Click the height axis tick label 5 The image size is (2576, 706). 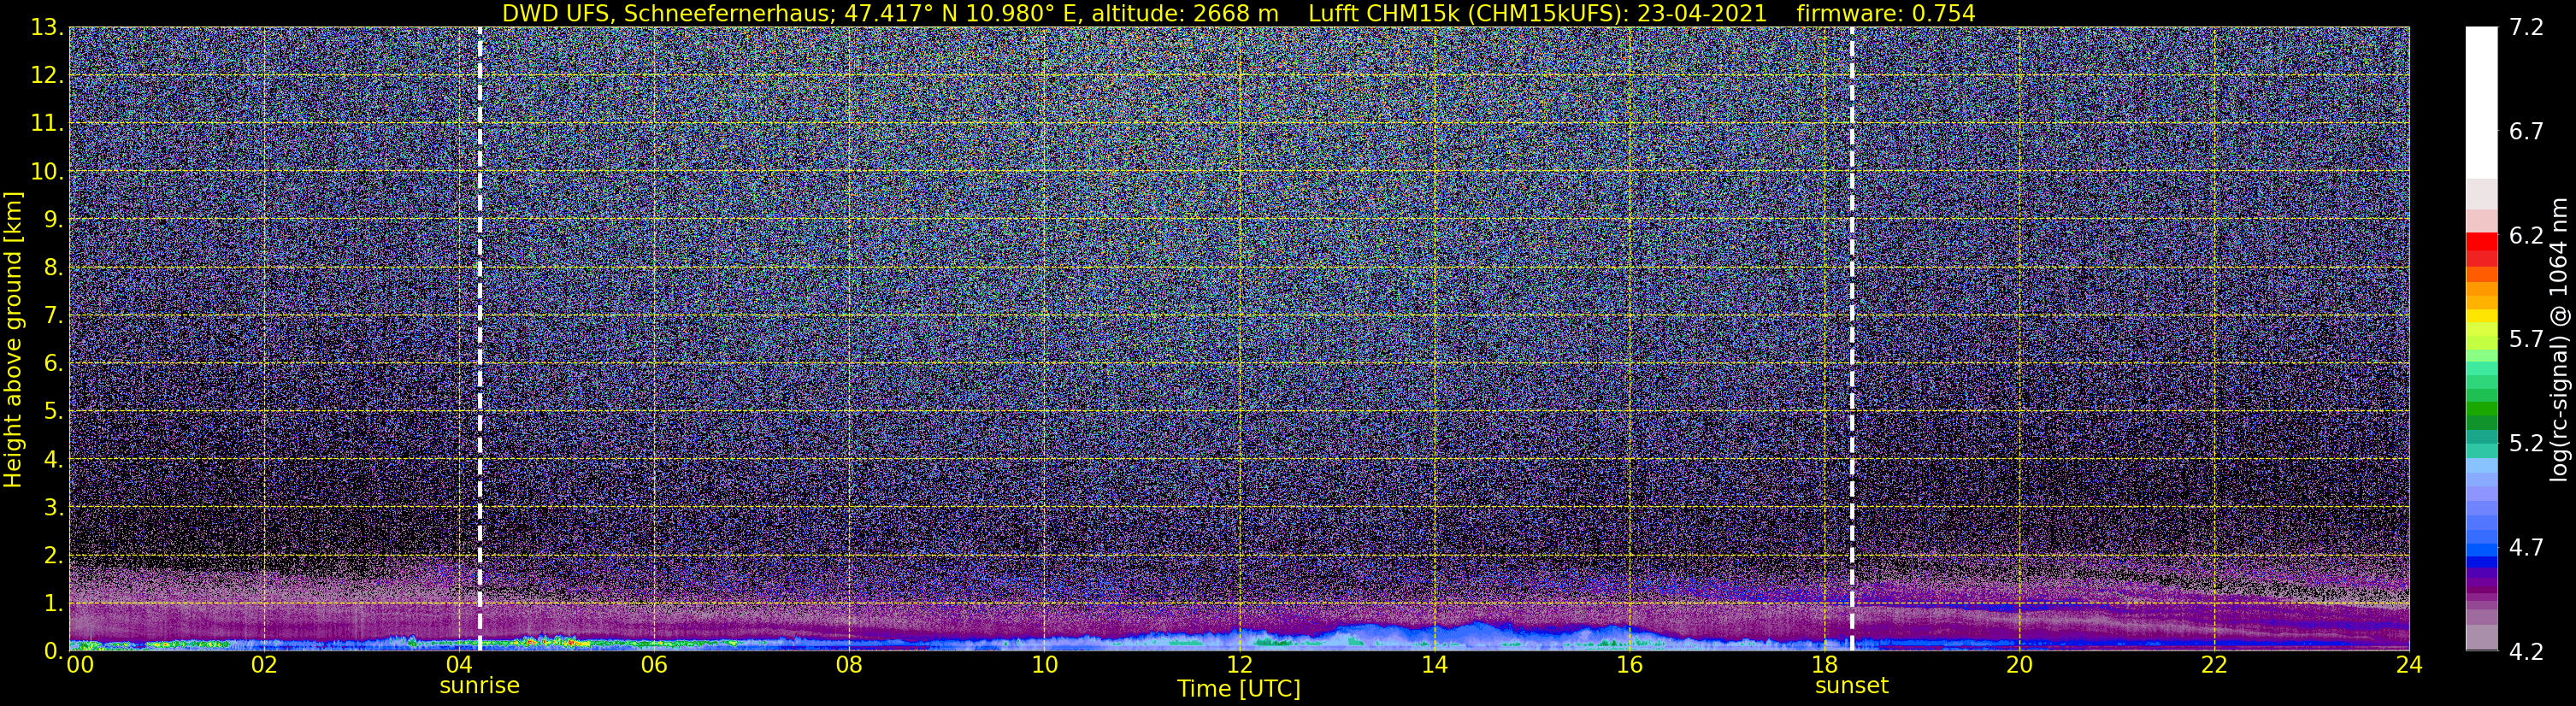point(54,412)
